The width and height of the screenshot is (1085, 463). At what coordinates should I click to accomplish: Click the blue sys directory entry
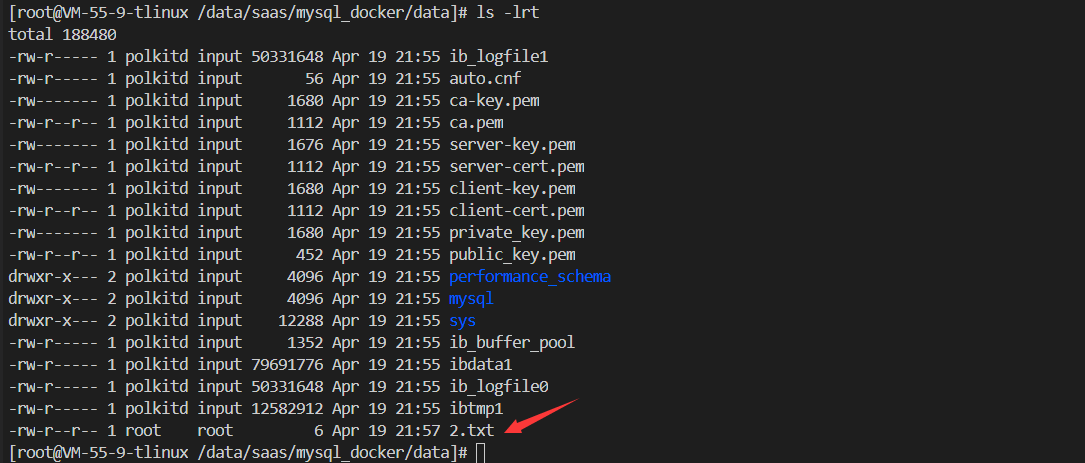pyautogui.click(x=462, y=321)
